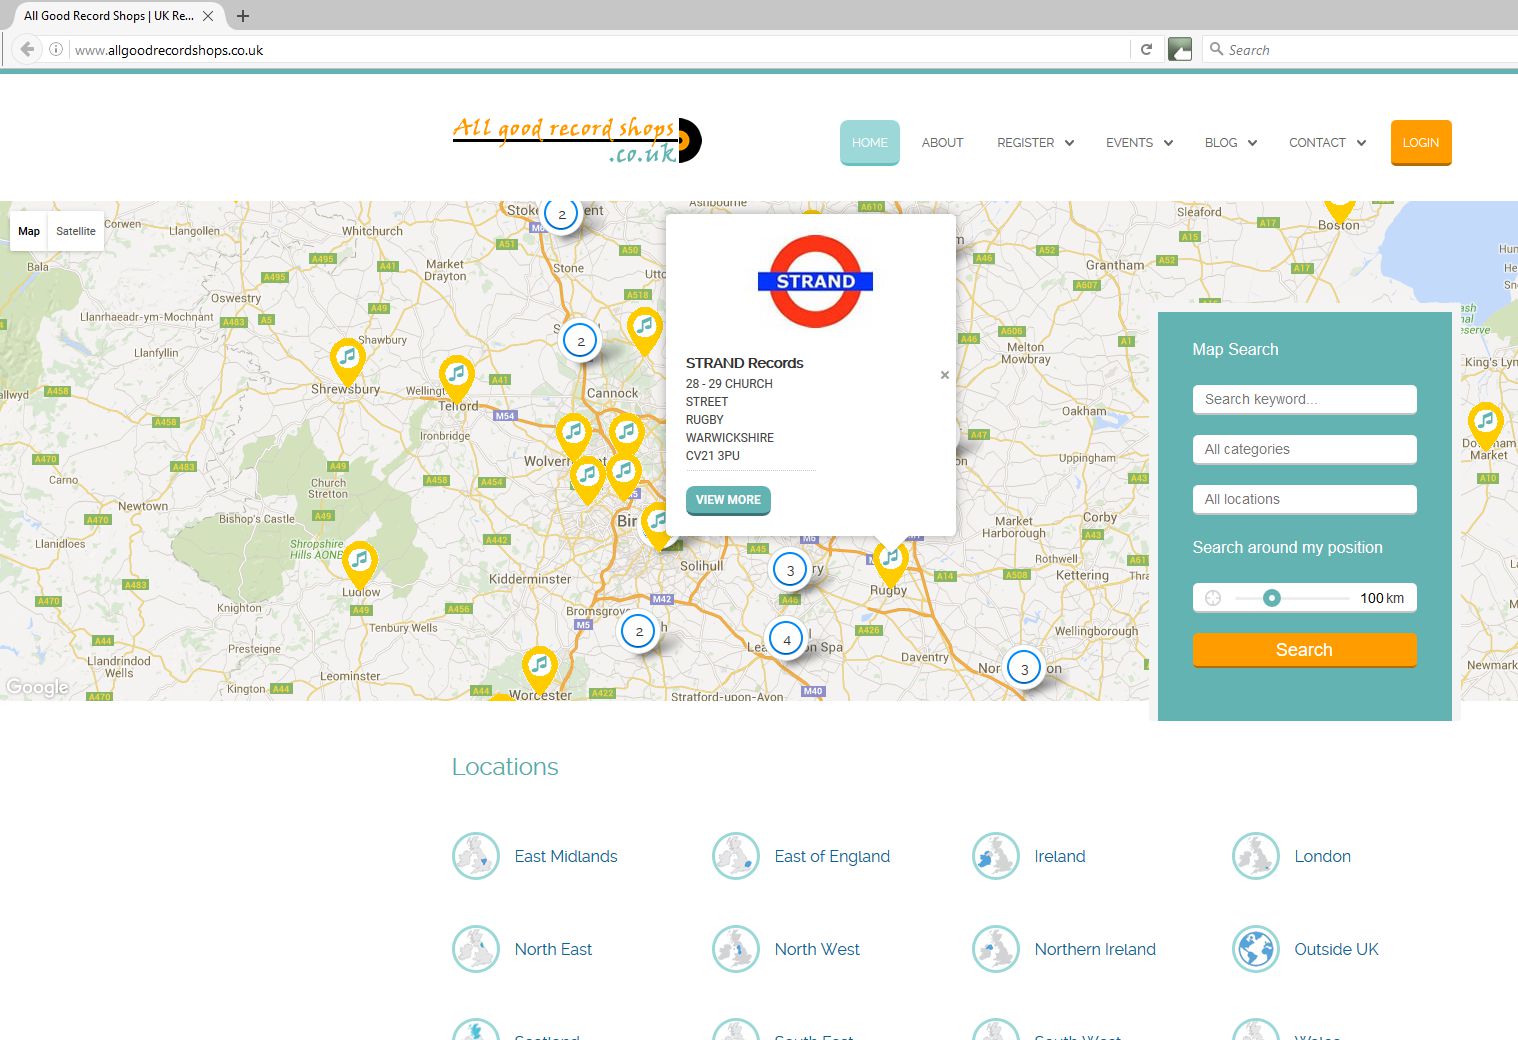Click the Google logo on the map
The height and width of the screenshot is (1040, 1518).
(x=37, y=687)
